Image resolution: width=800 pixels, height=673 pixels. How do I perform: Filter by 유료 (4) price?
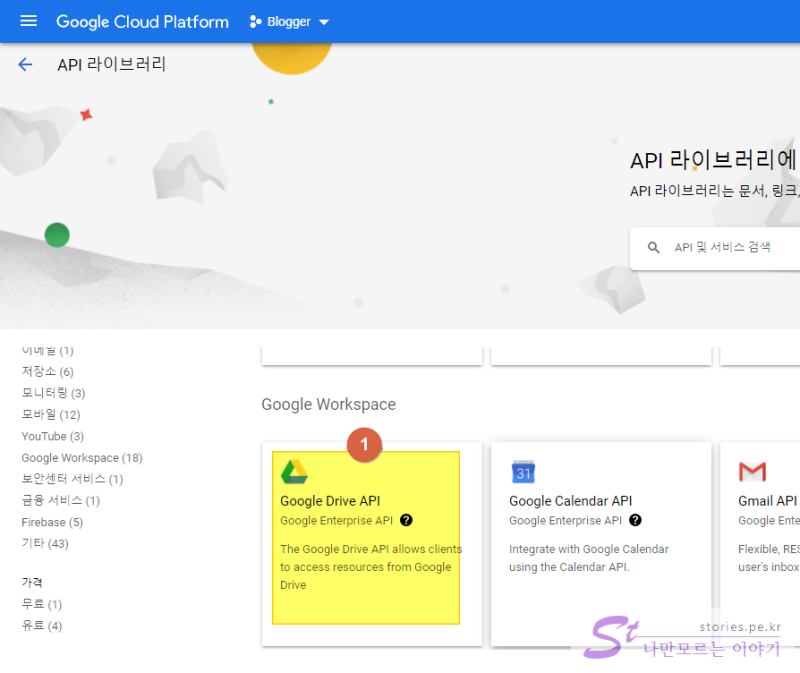click(42, 626)
